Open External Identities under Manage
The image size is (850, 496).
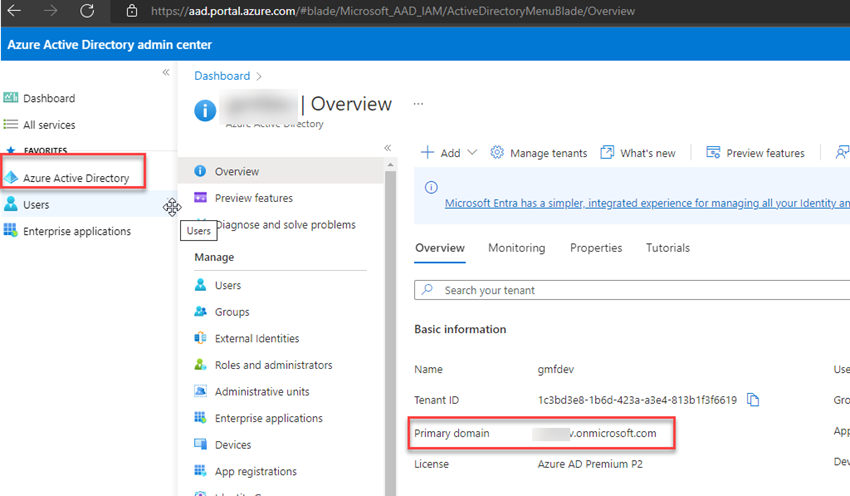257,338
